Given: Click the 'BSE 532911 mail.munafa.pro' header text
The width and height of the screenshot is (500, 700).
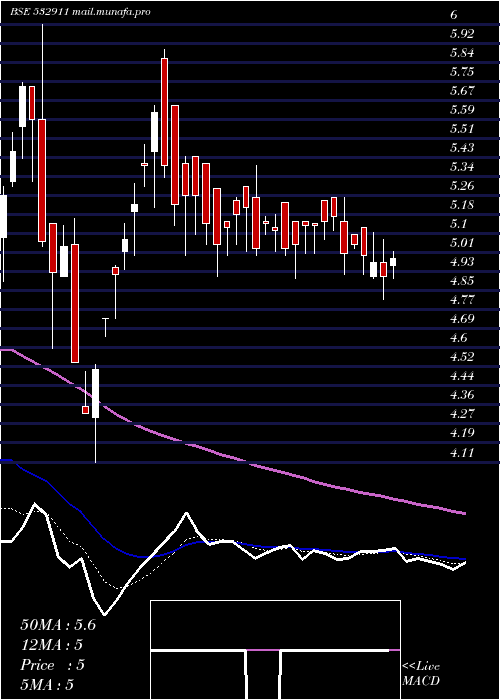Looking at the screenshot, I should pos(80,12).
